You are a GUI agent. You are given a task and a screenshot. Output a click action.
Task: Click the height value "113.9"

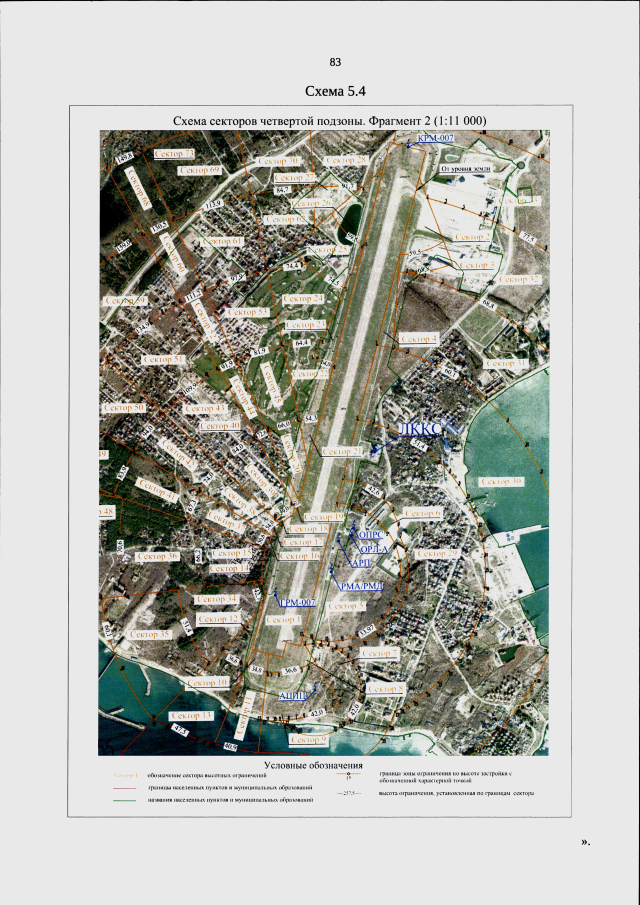click(x=214, y=204)
